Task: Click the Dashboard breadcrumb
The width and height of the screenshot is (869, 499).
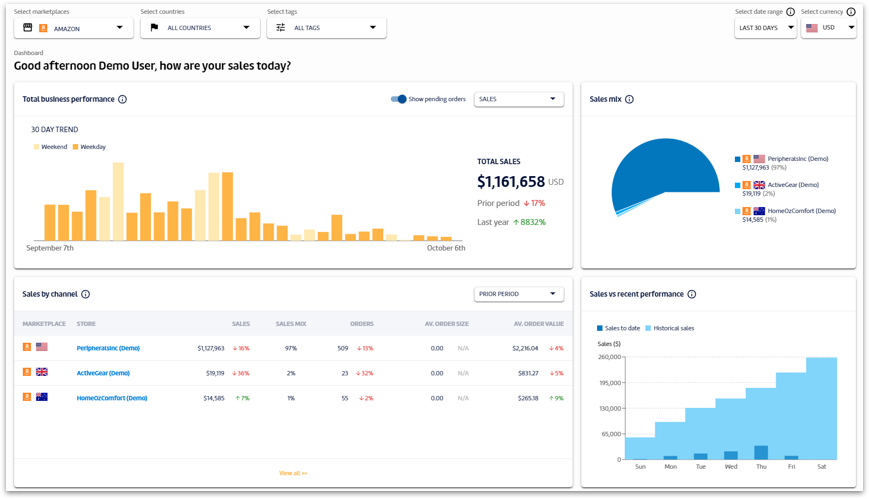Action: coord(28,53)
